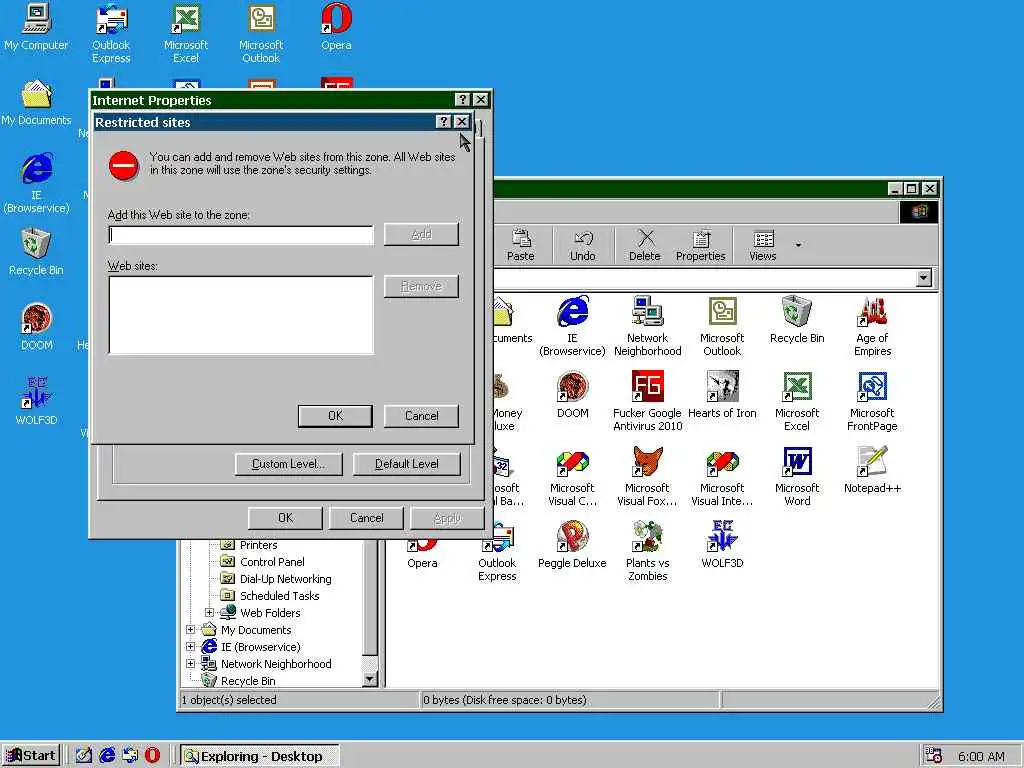Click Views toolbar button in Explorer

pos(763,246)
